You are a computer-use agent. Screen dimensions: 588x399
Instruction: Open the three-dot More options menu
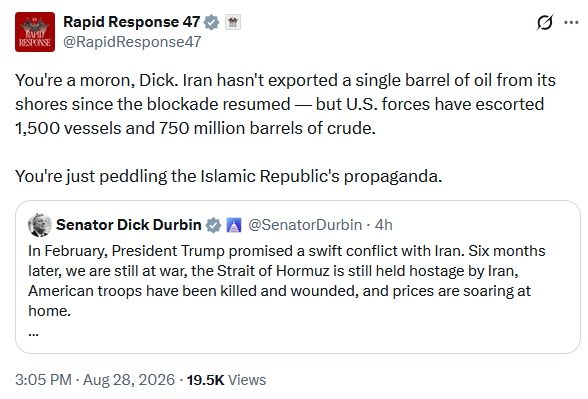tap(571, 22)
